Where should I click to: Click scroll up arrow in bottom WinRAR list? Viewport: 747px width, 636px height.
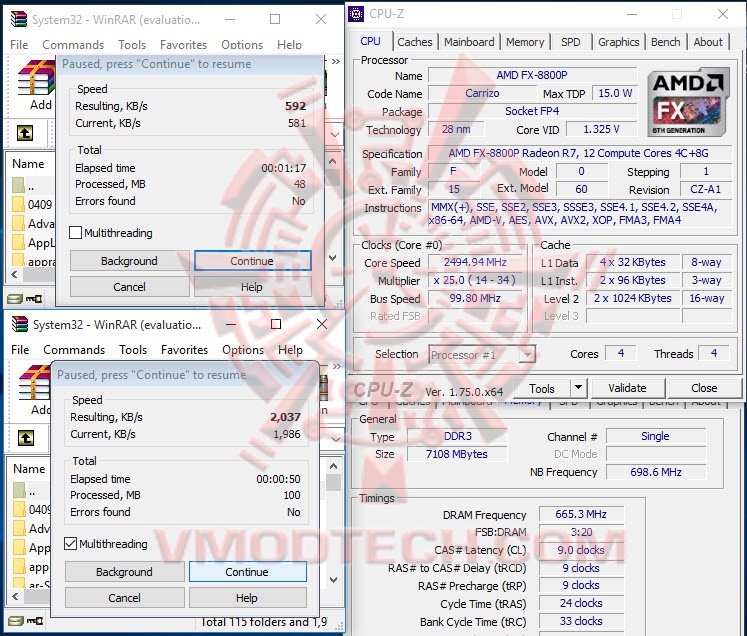coord(333,466)
